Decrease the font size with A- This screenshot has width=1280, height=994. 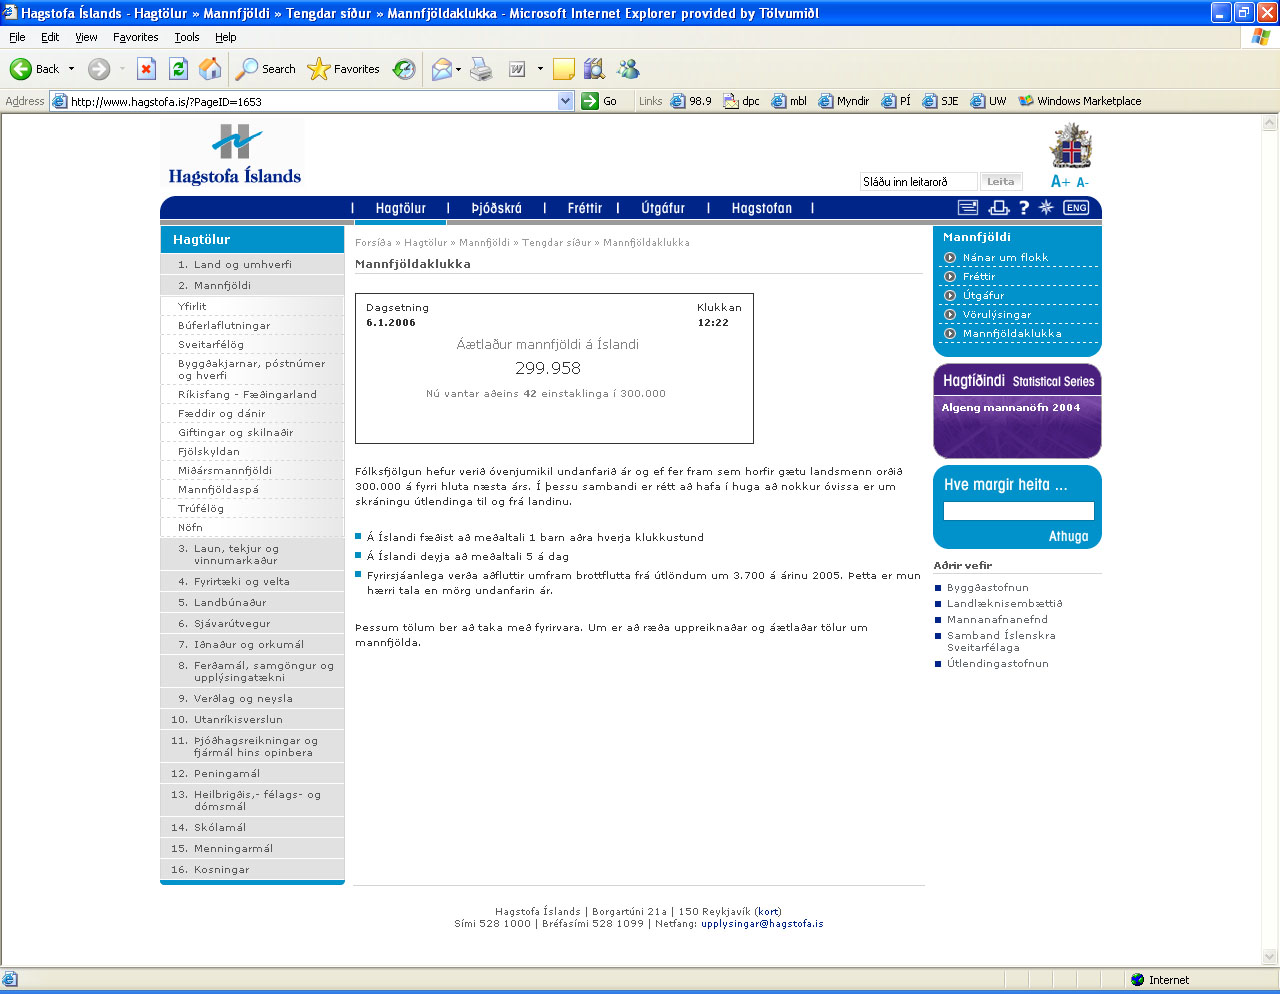point(1083,182)
